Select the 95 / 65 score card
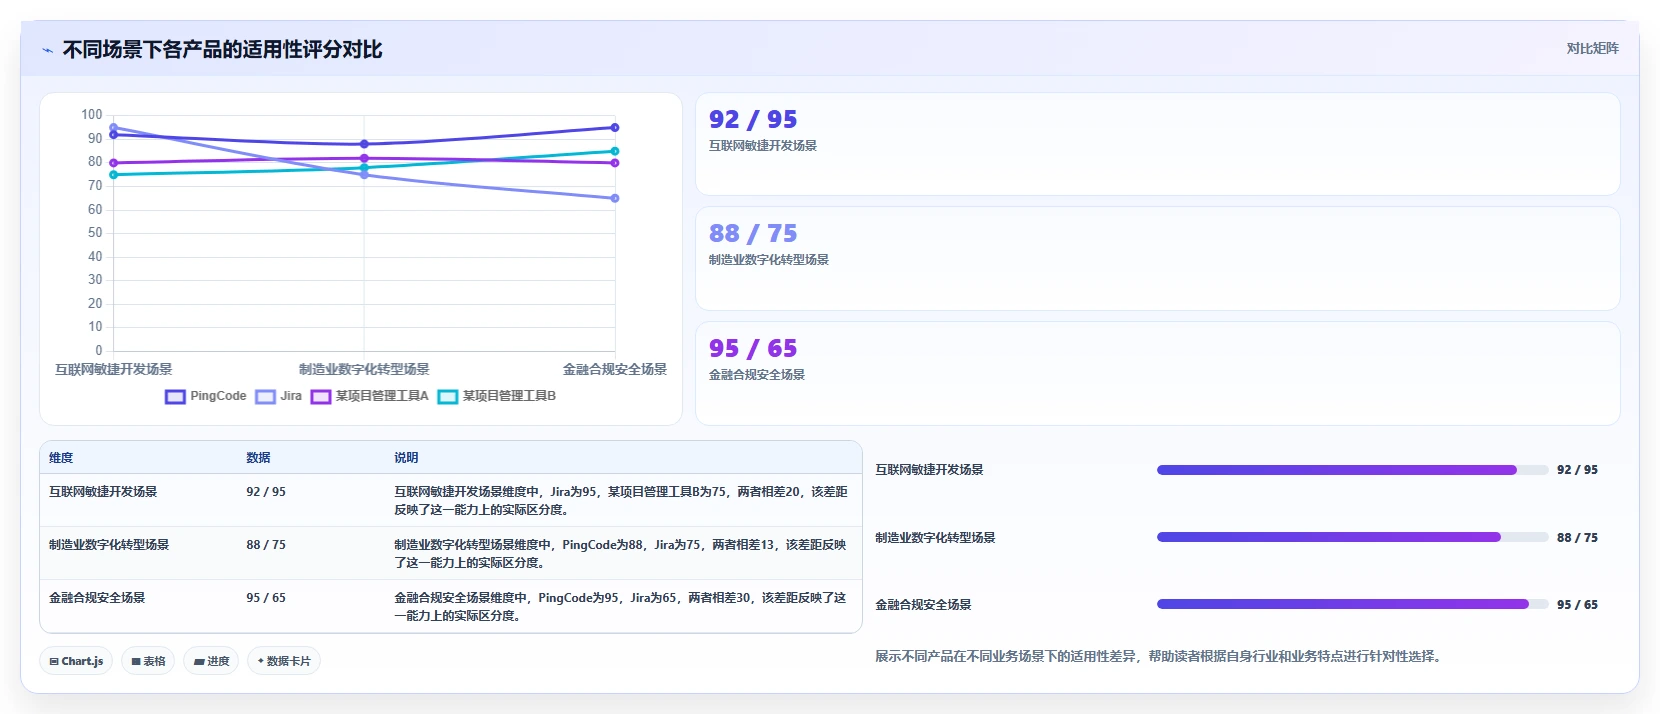 pos(1157,373)
